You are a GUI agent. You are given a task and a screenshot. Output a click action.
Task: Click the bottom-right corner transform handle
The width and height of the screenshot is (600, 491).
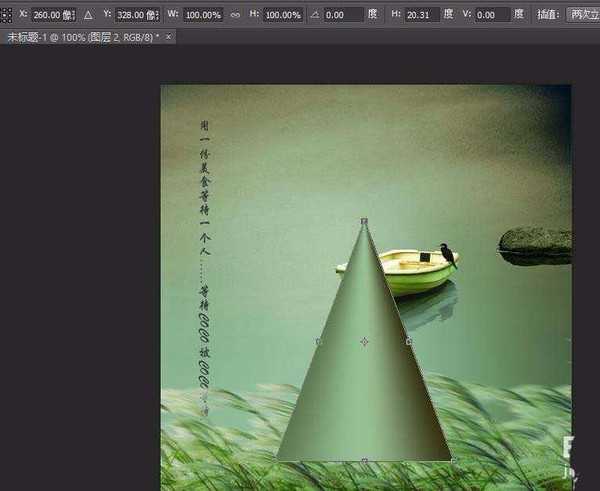point(454,461)
